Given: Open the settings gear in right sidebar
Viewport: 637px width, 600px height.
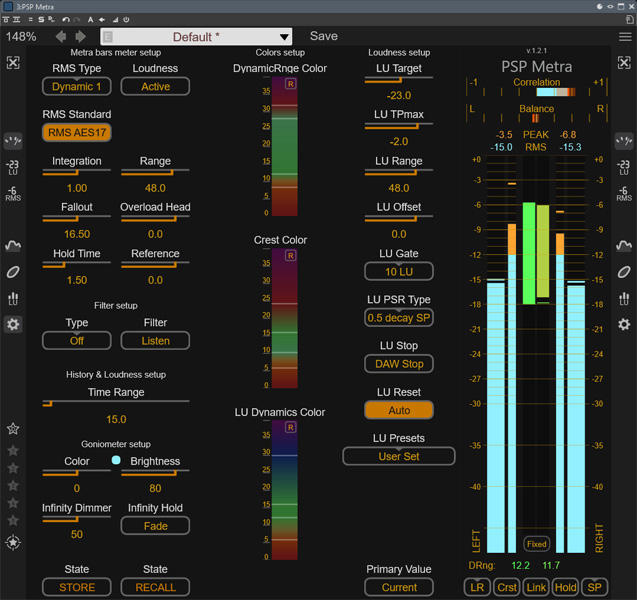Looking at the screenshot, I should point(624,324).
